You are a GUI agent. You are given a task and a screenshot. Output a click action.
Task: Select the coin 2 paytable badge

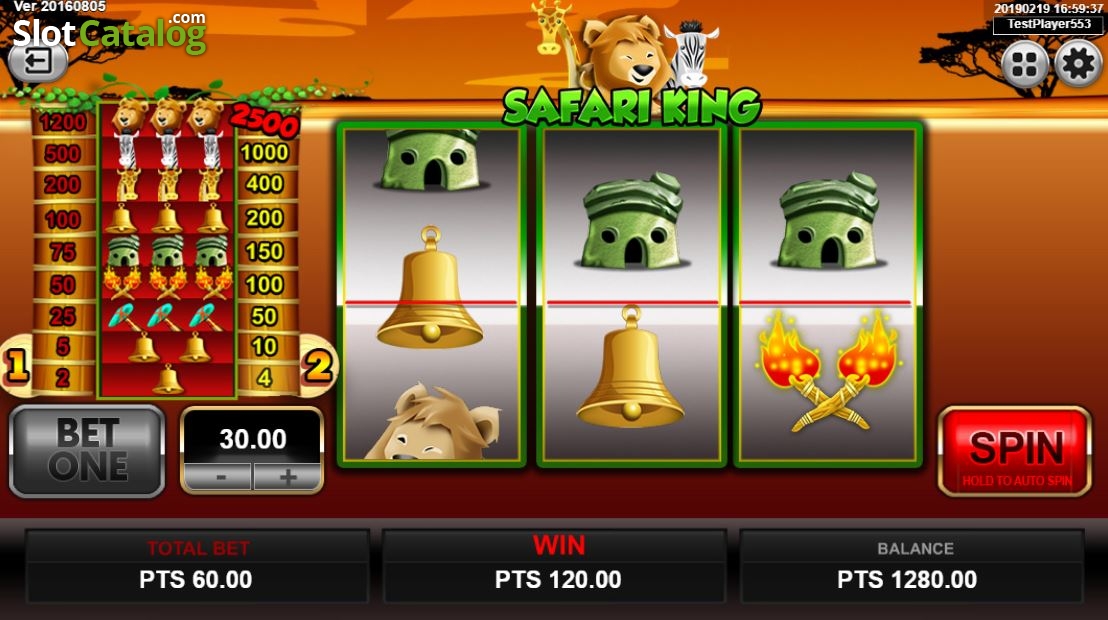318,365
